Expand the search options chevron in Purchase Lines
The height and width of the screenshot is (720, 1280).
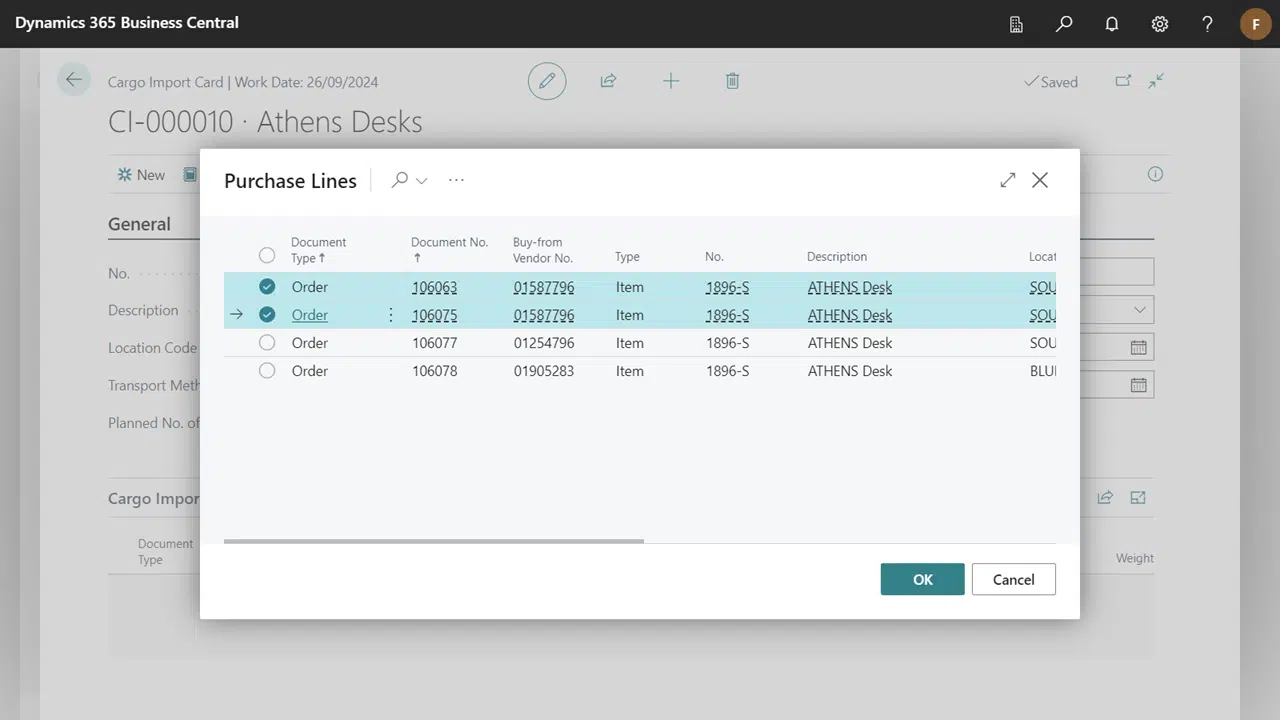(x=422, y=181)
